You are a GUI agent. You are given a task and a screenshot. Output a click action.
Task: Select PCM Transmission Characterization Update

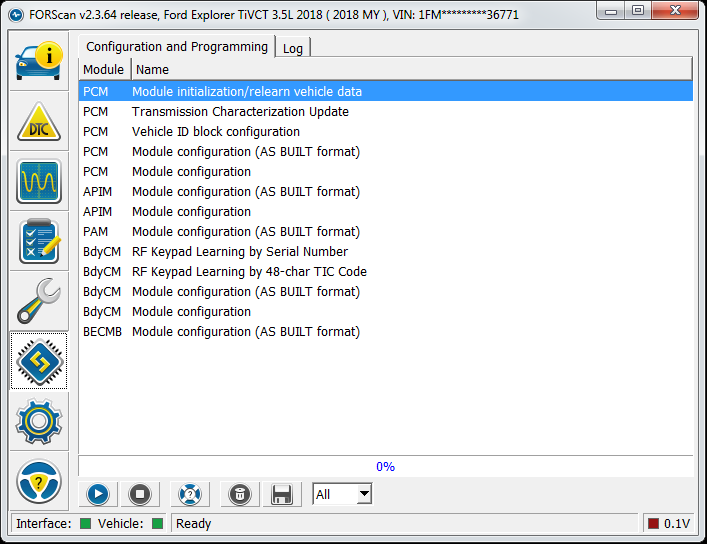[x=386, y=111]
